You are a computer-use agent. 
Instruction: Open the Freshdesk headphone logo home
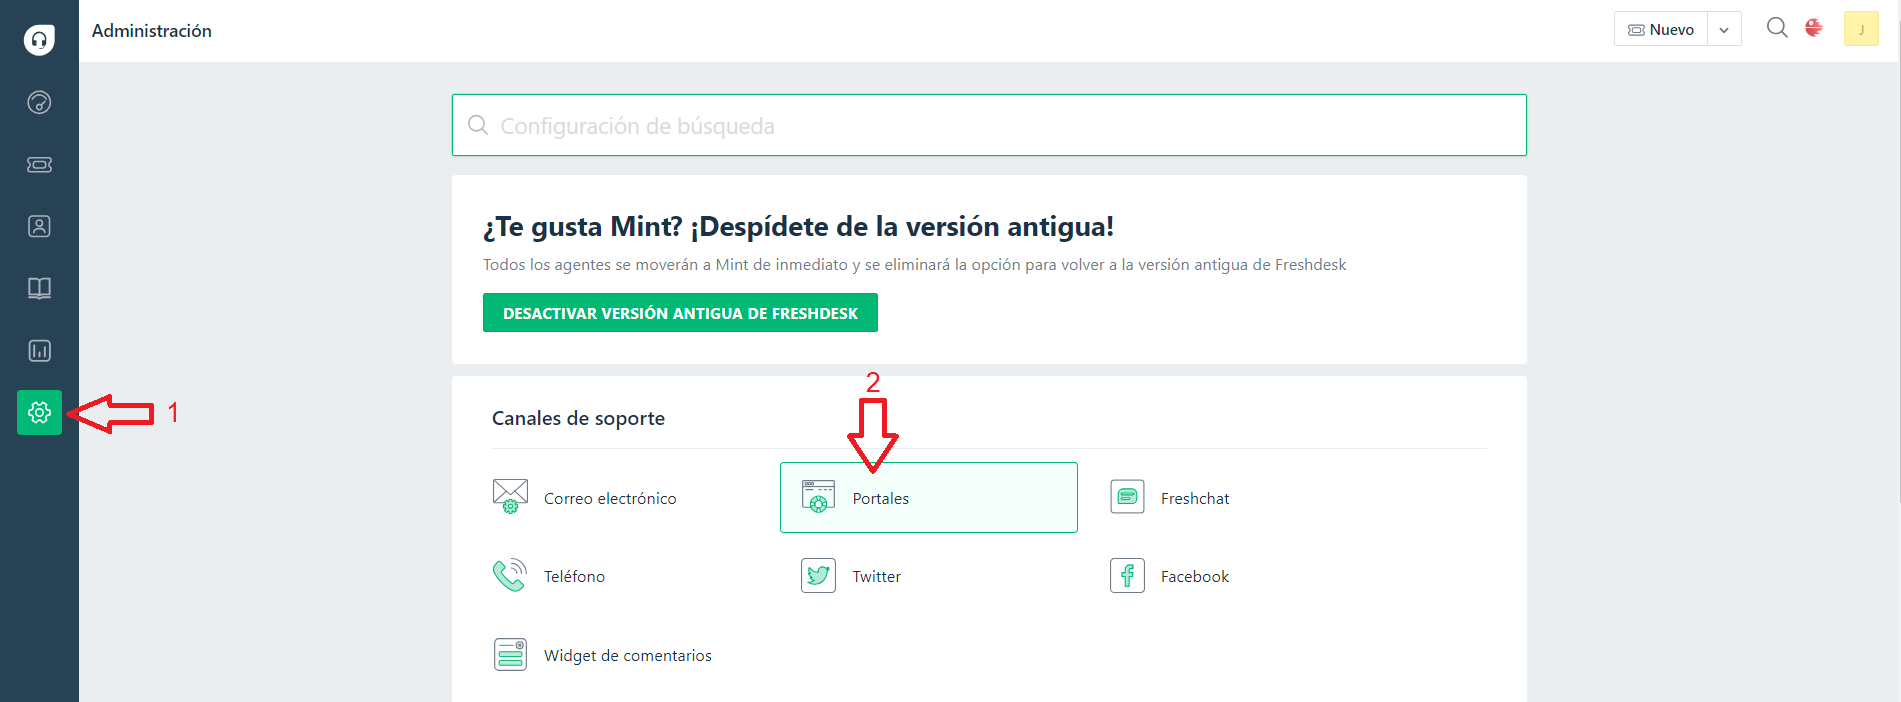pos(39,40)
